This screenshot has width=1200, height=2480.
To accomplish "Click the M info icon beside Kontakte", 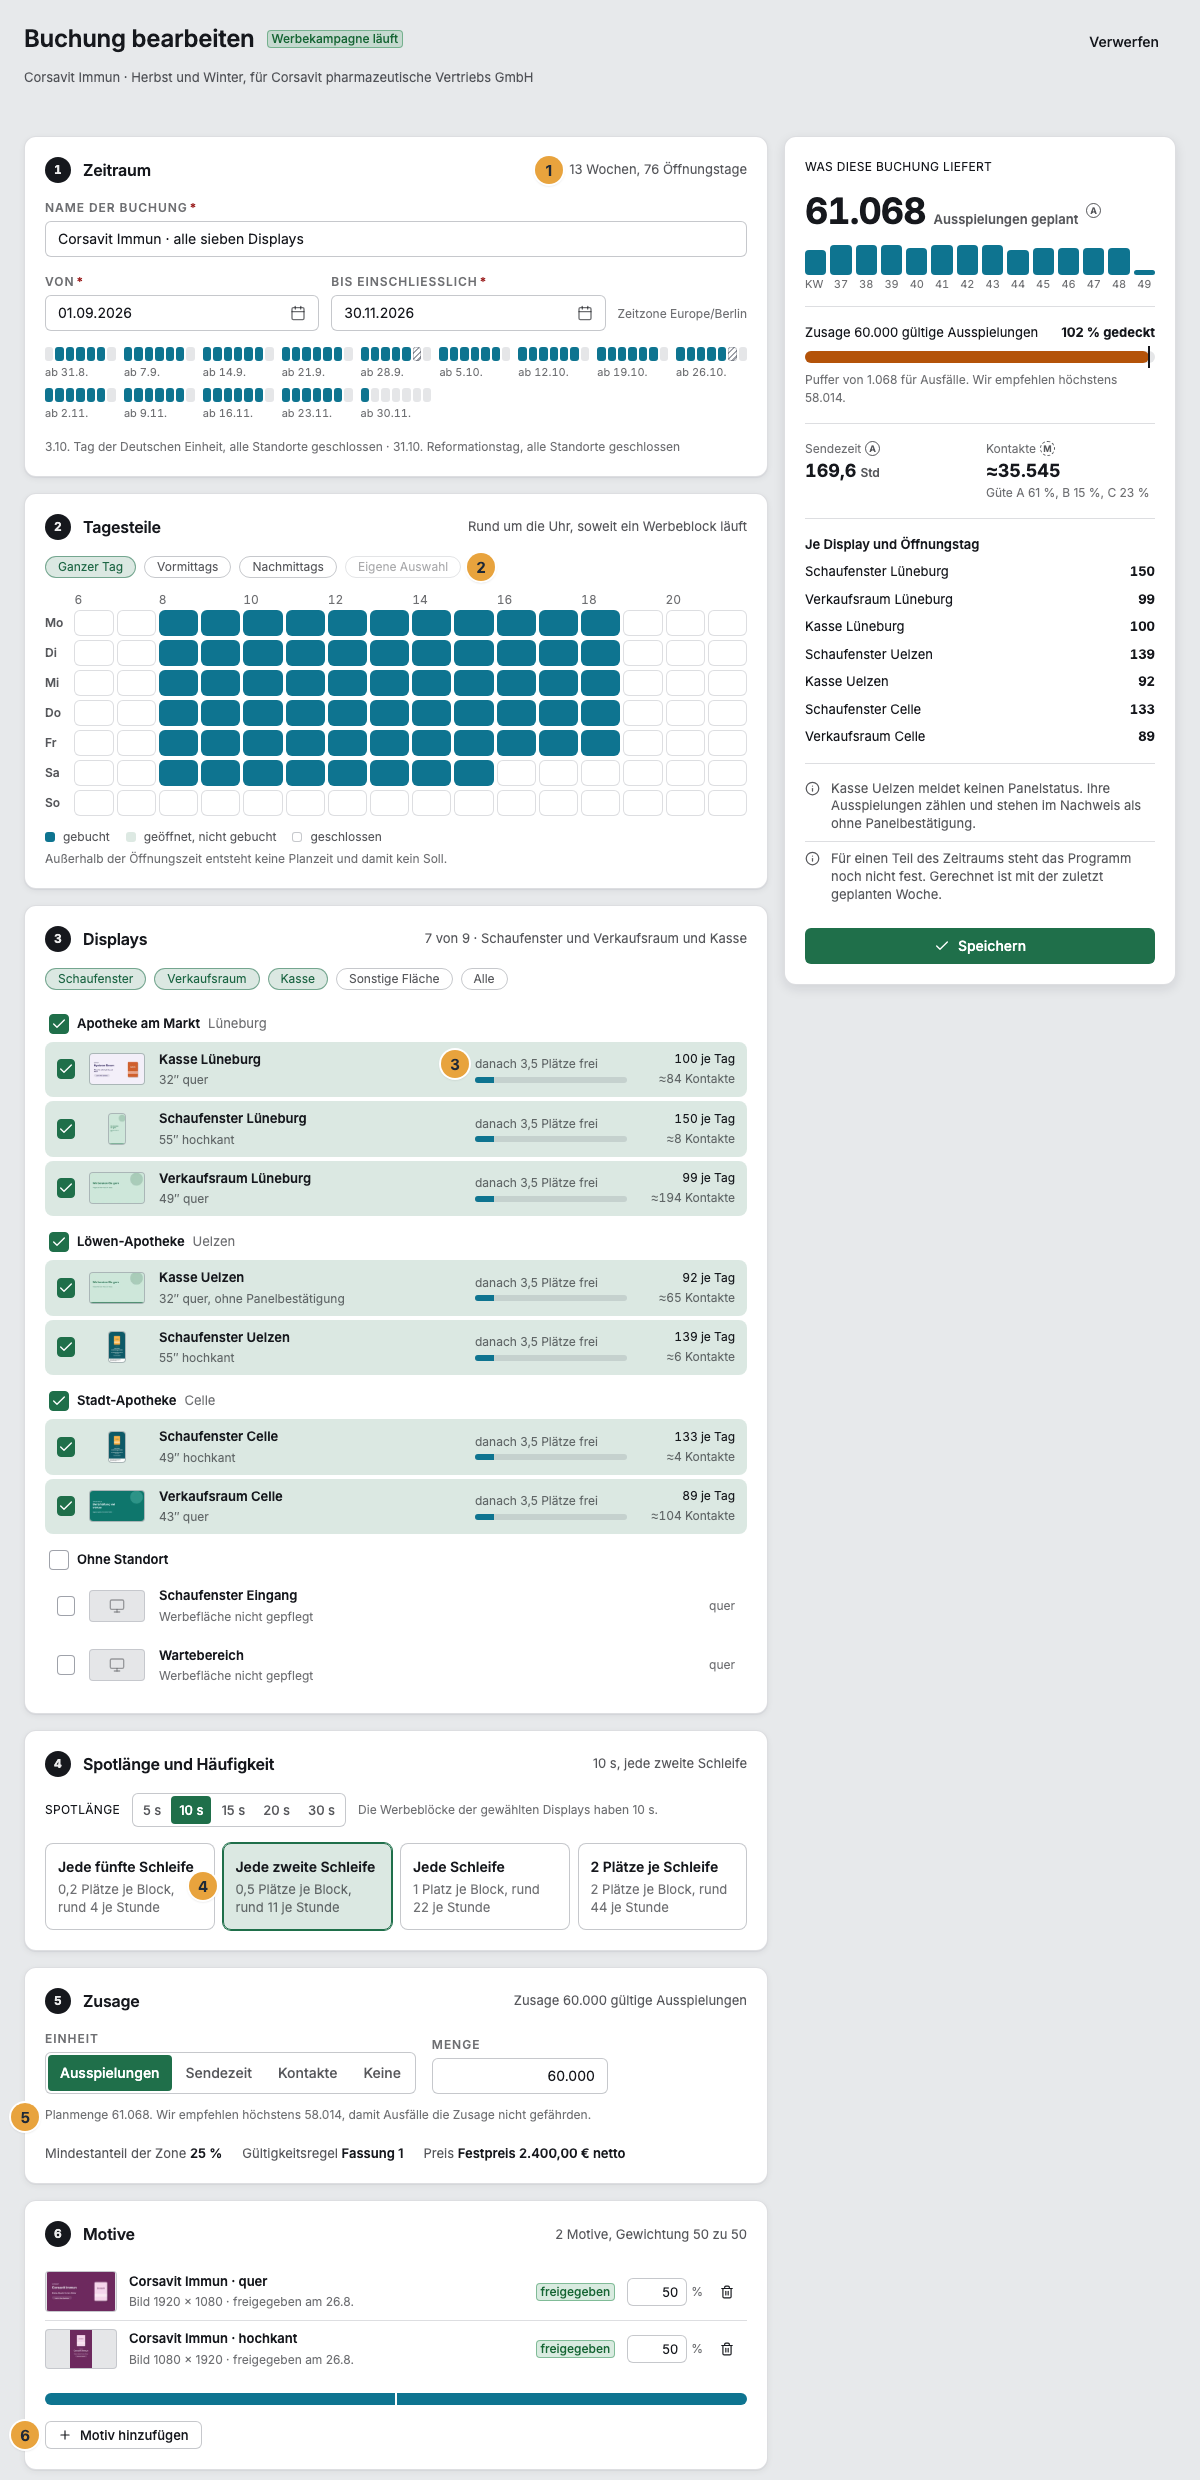I will (1047, 449).
